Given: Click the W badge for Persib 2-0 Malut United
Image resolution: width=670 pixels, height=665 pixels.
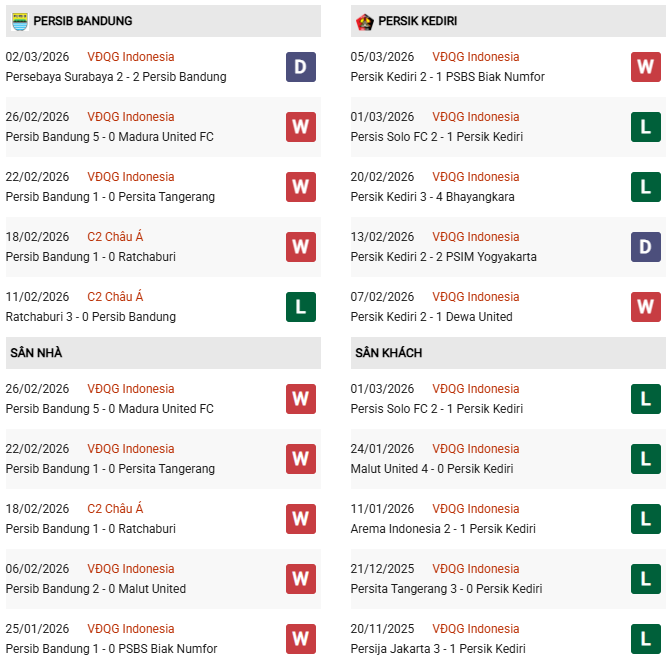Looking at the screenshot, I should 300,579.
